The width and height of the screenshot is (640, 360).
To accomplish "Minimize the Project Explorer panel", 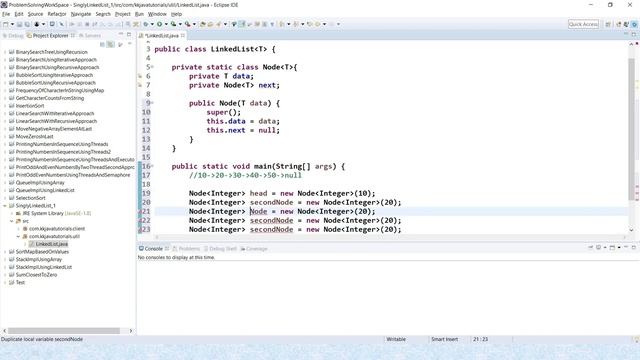I will (x=121, y=35).
